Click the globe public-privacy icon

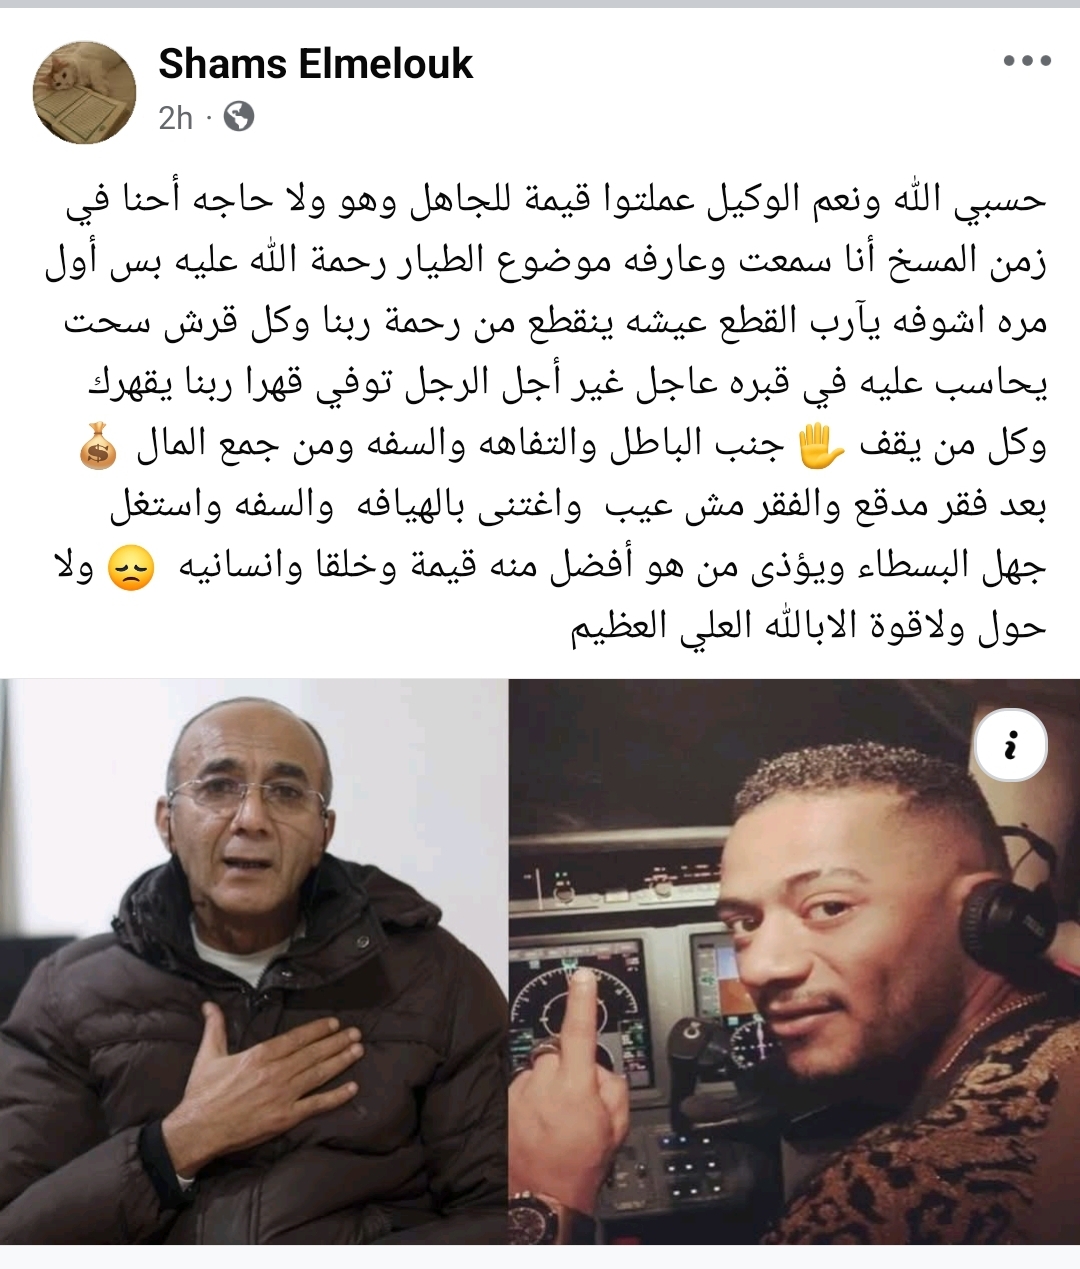[239, 117]
